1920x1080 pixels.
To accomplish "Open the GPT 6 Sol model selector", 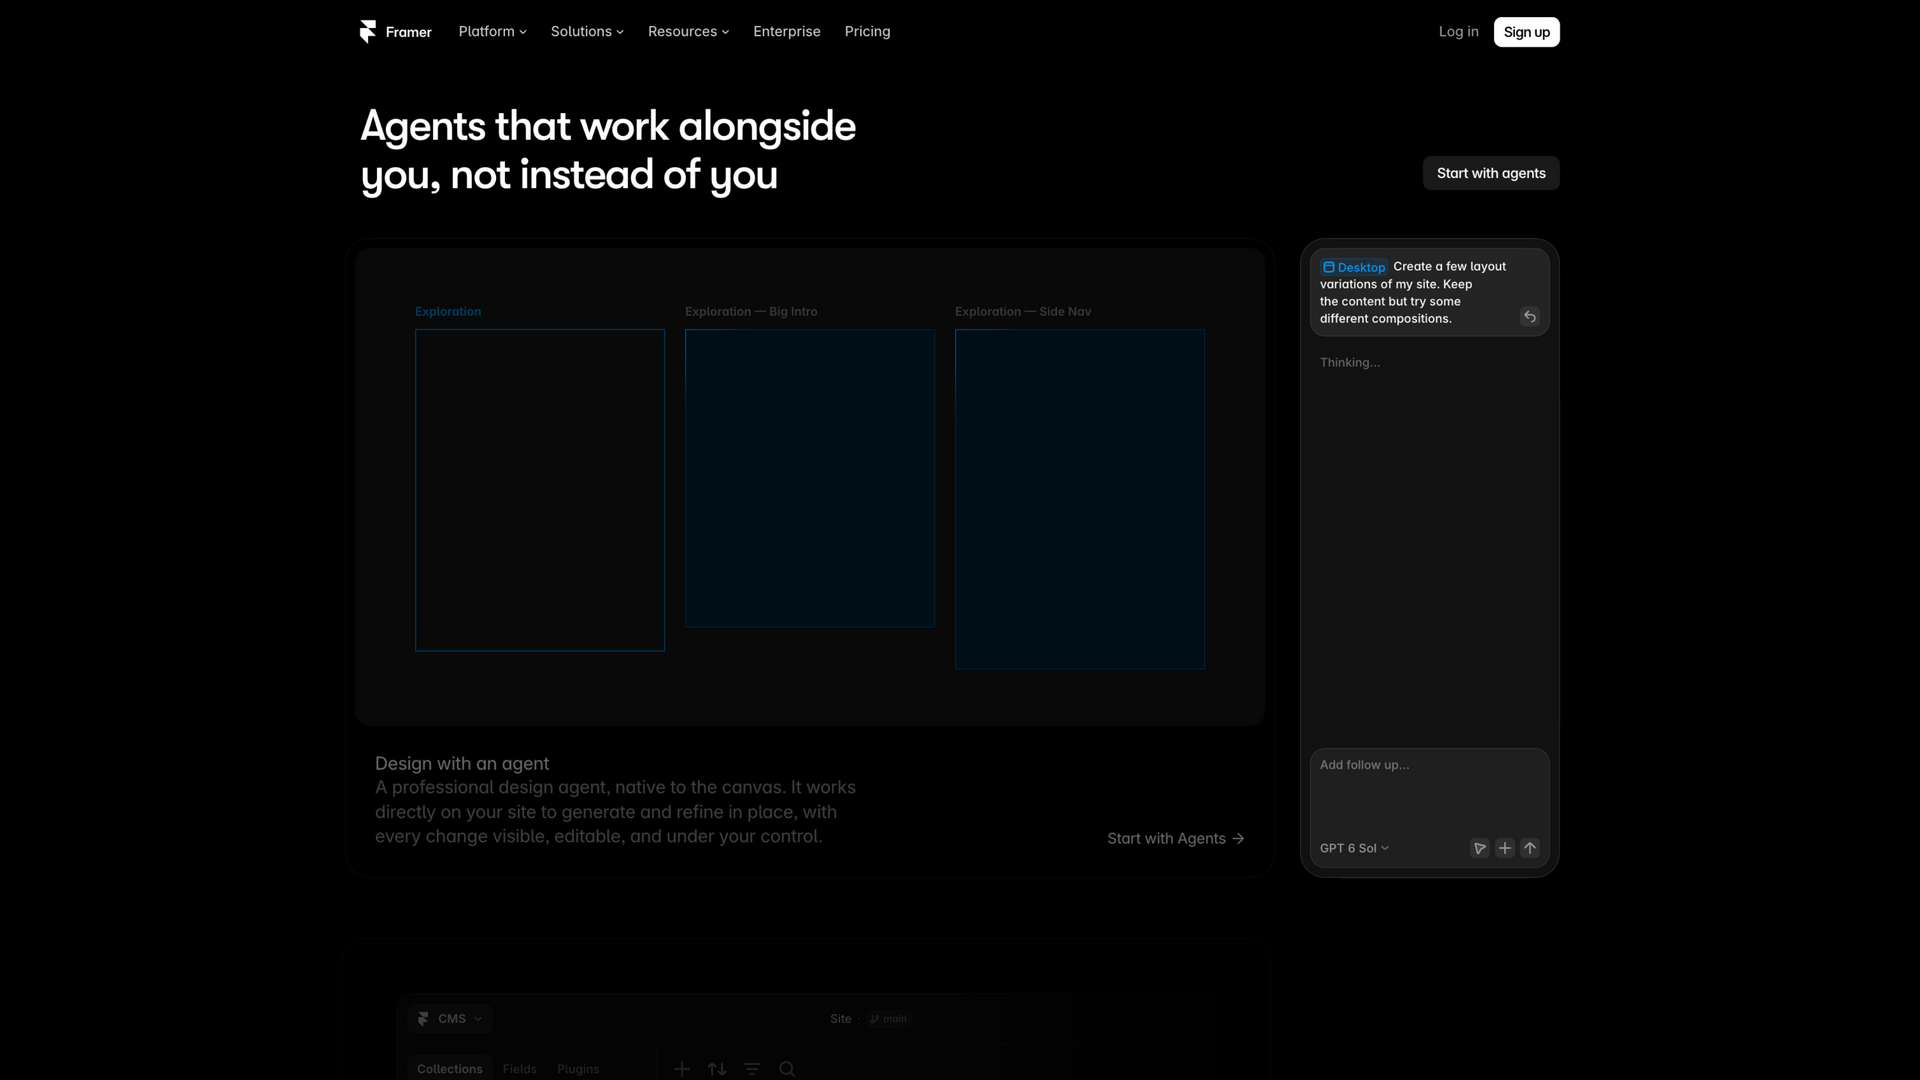I will coord(1354,848).
